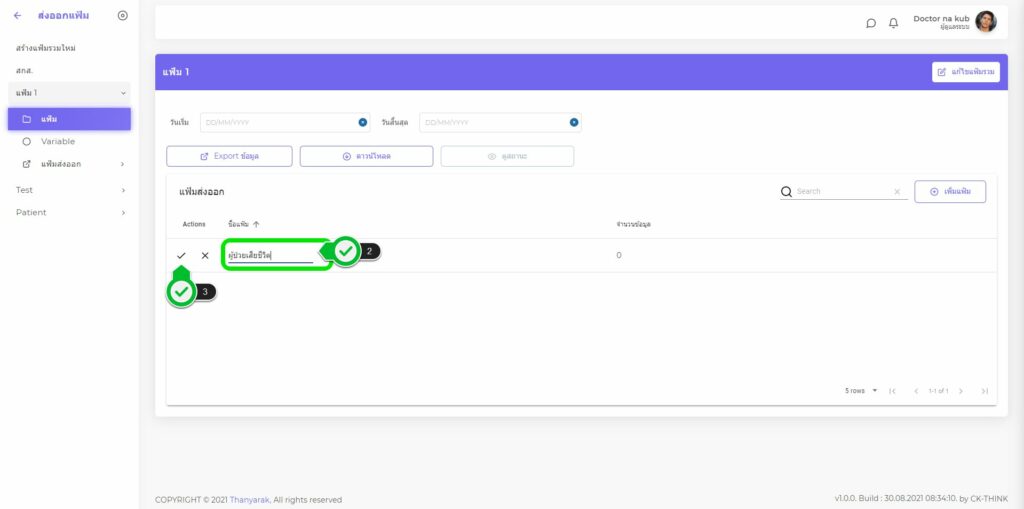
Task: Click the Thanyarak footer link
Action: (249, 500)
